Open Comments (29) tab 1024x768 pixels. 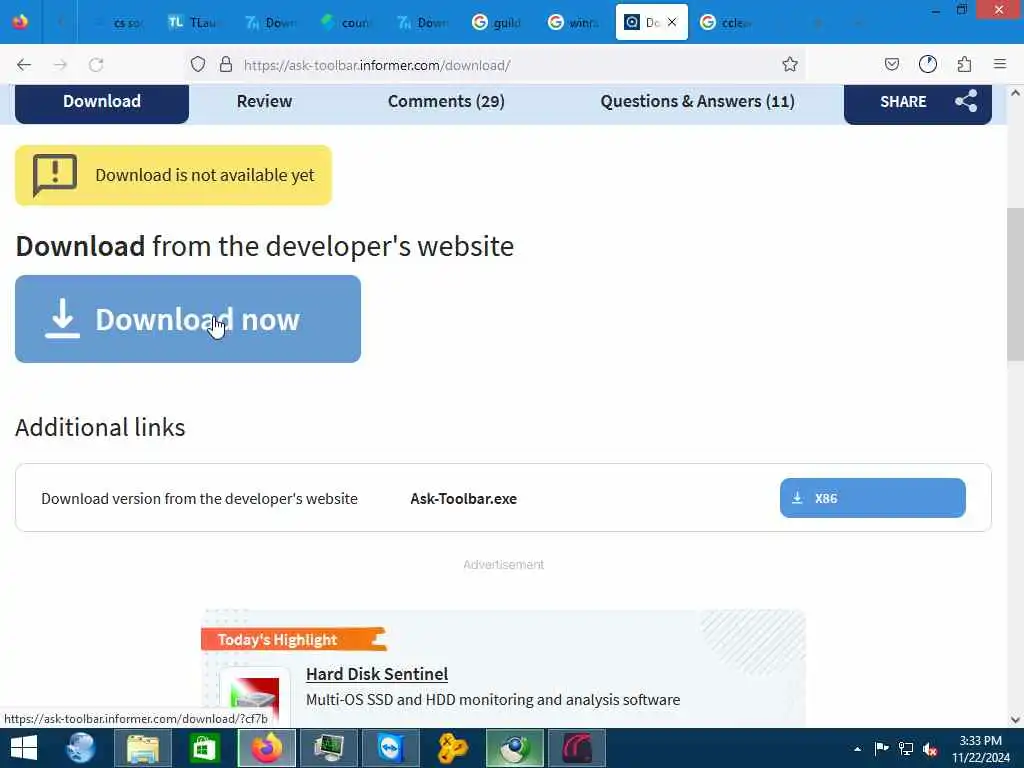tap(446, 101)
